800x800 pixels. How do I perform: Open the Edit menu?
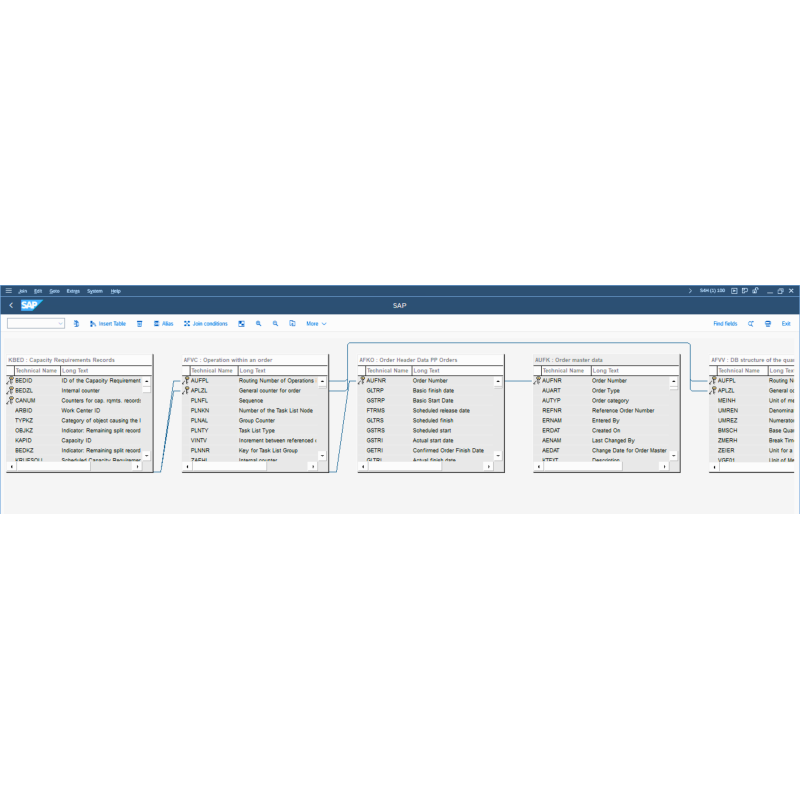tap(36, 291)
